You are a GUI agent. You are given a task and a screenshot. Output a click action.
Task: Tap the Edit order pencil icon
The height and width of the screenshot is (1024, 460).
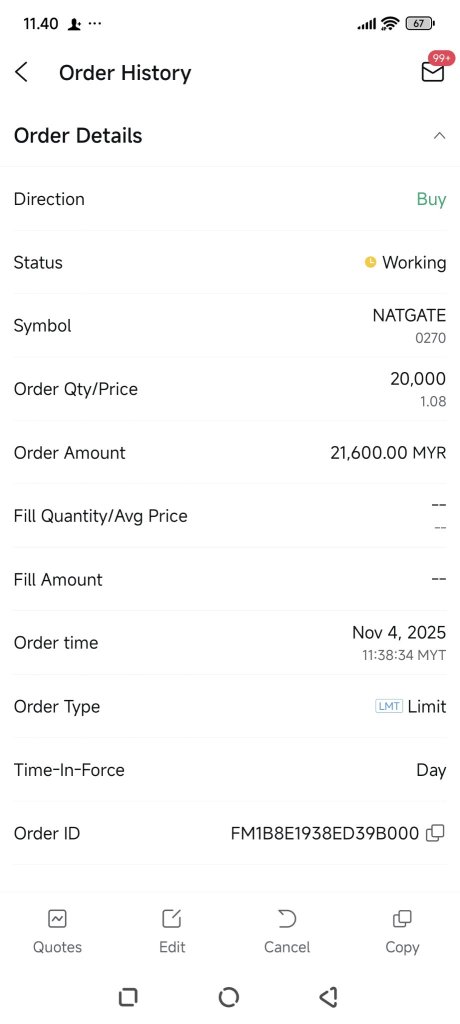172,919
